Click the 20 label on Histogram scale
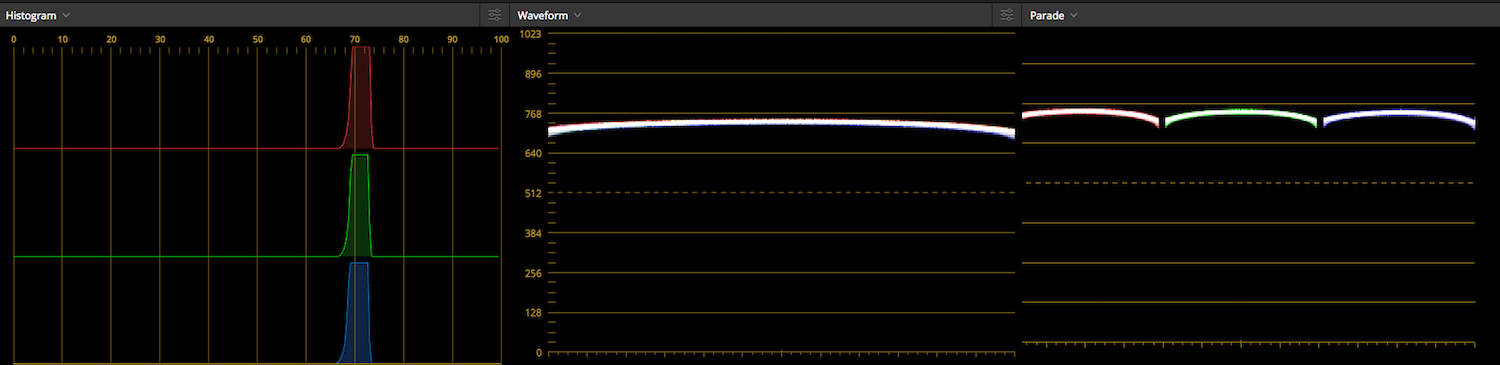1500x365 pixels. (111, 39)
